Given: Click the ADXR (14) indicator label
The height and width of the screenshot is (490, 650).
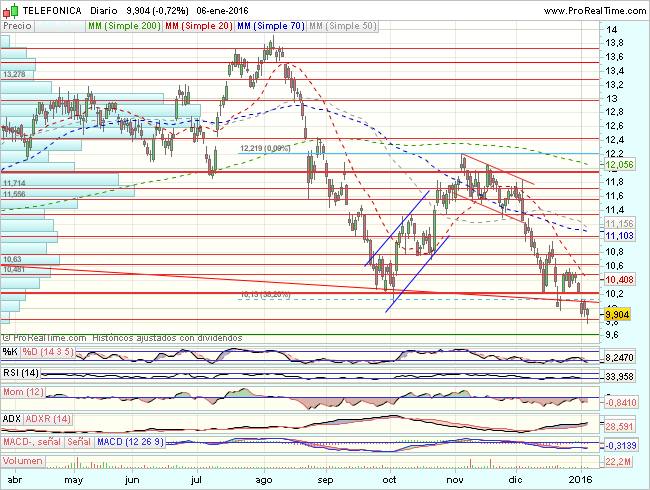Looking at the screenshot, I should [48, 419].
